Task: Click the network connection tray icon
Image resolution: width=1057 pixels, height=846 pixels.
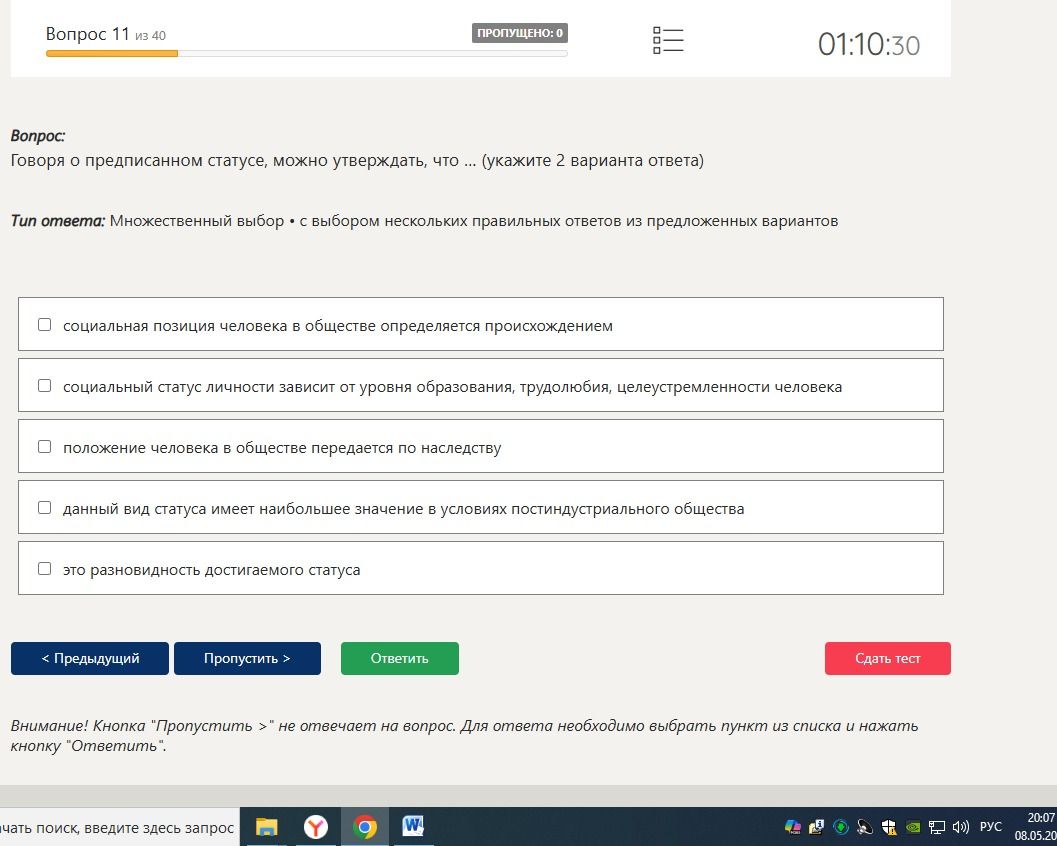Action: 936,826
